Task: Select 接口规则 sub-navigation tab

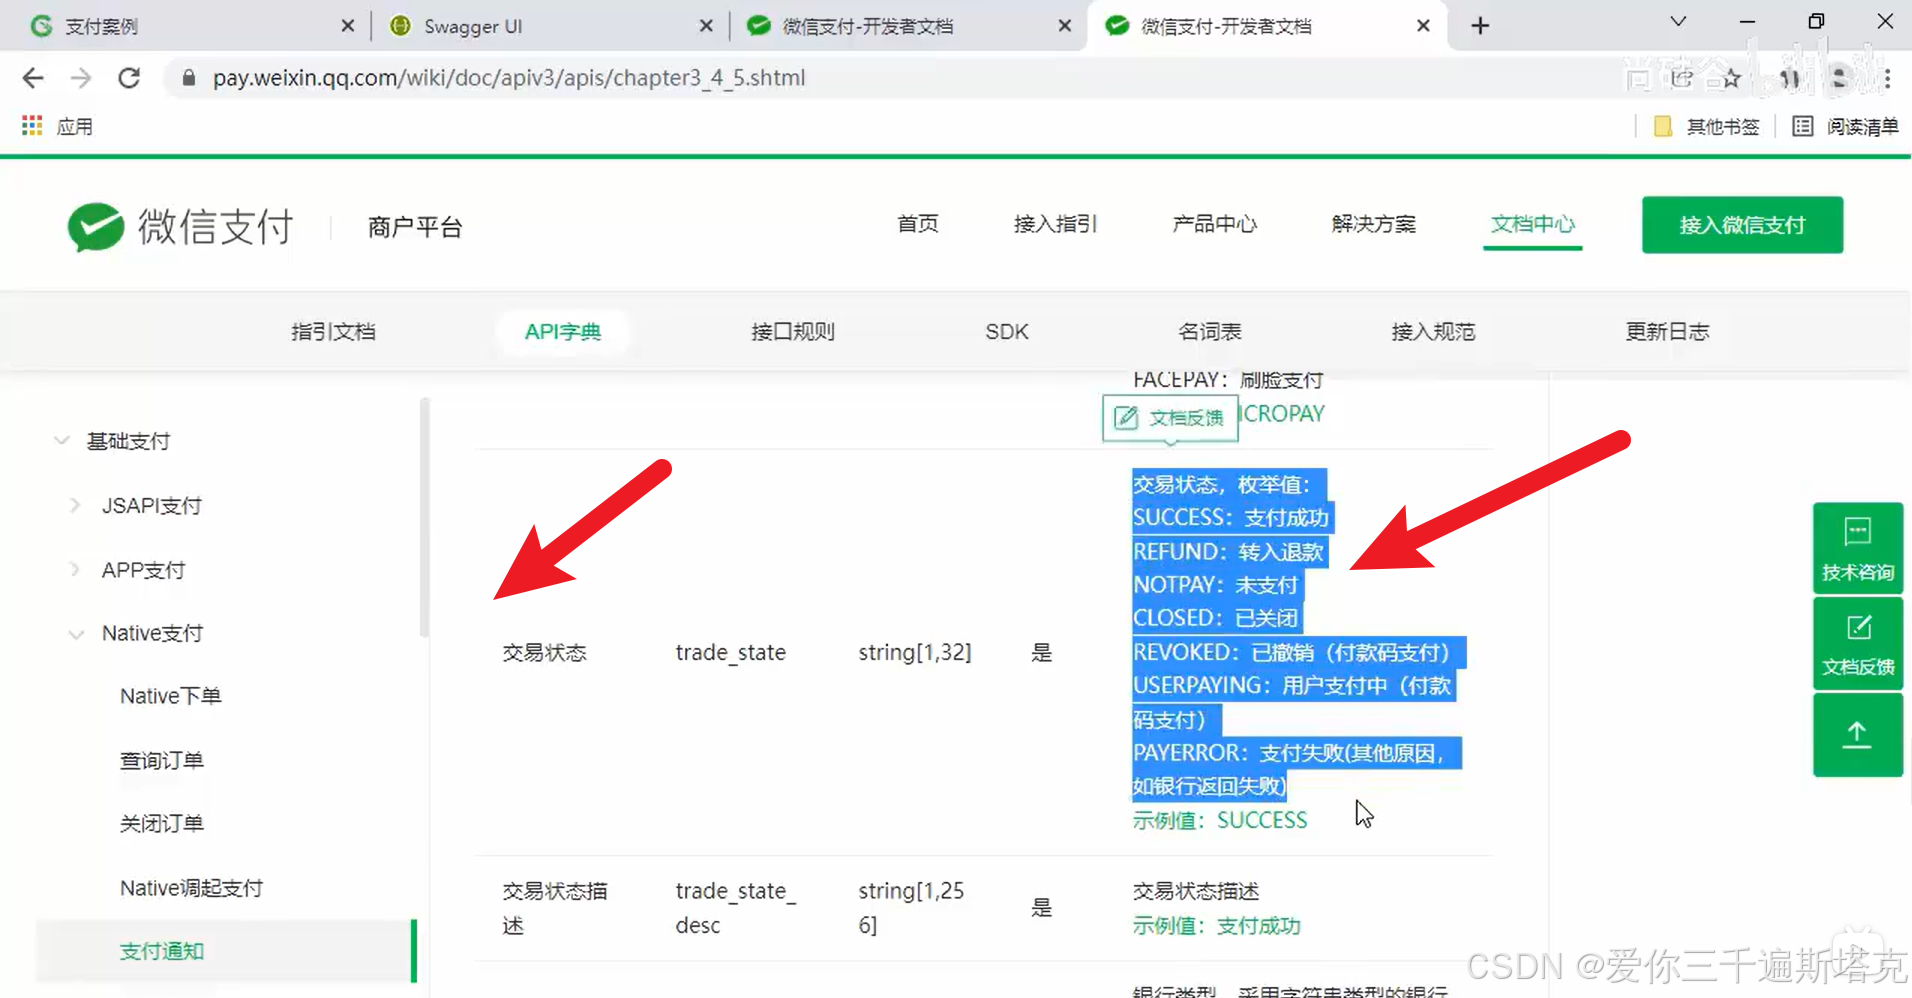Action: 793,332
